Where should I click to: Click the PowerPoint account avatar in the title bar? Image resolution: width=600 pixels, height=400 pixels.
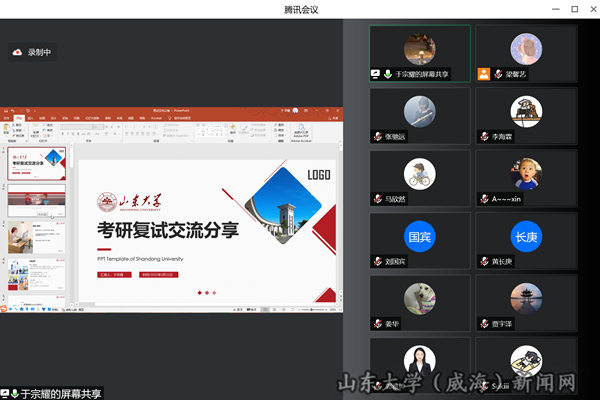click(x=295, y=111)
